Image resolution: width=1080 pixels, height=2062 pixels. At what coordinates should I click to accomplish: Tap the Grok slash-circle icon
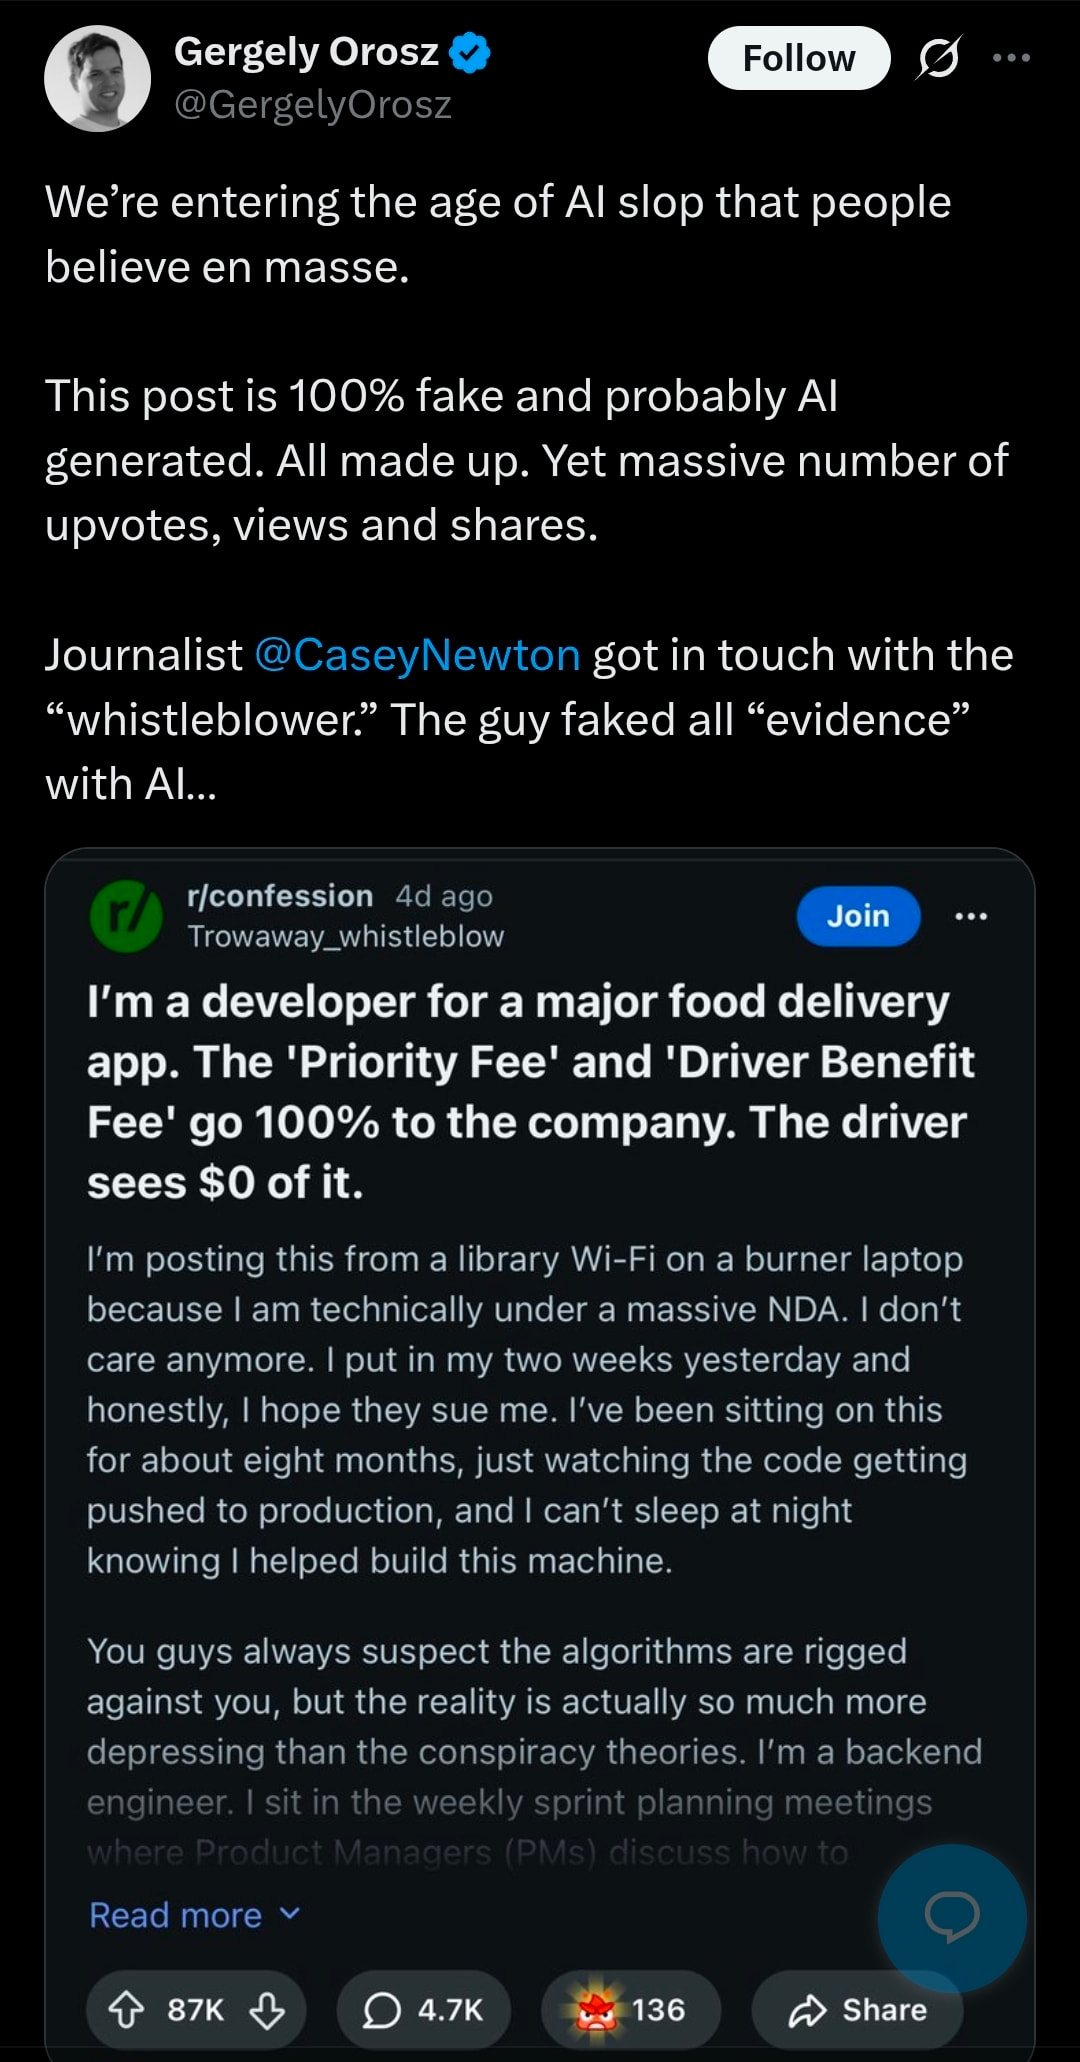939,58
